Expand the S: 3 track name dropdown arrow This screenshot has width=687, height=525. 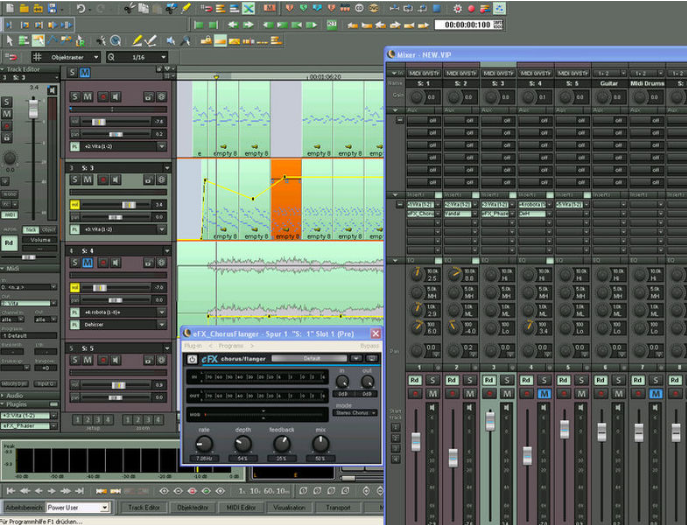pos(167,168)
